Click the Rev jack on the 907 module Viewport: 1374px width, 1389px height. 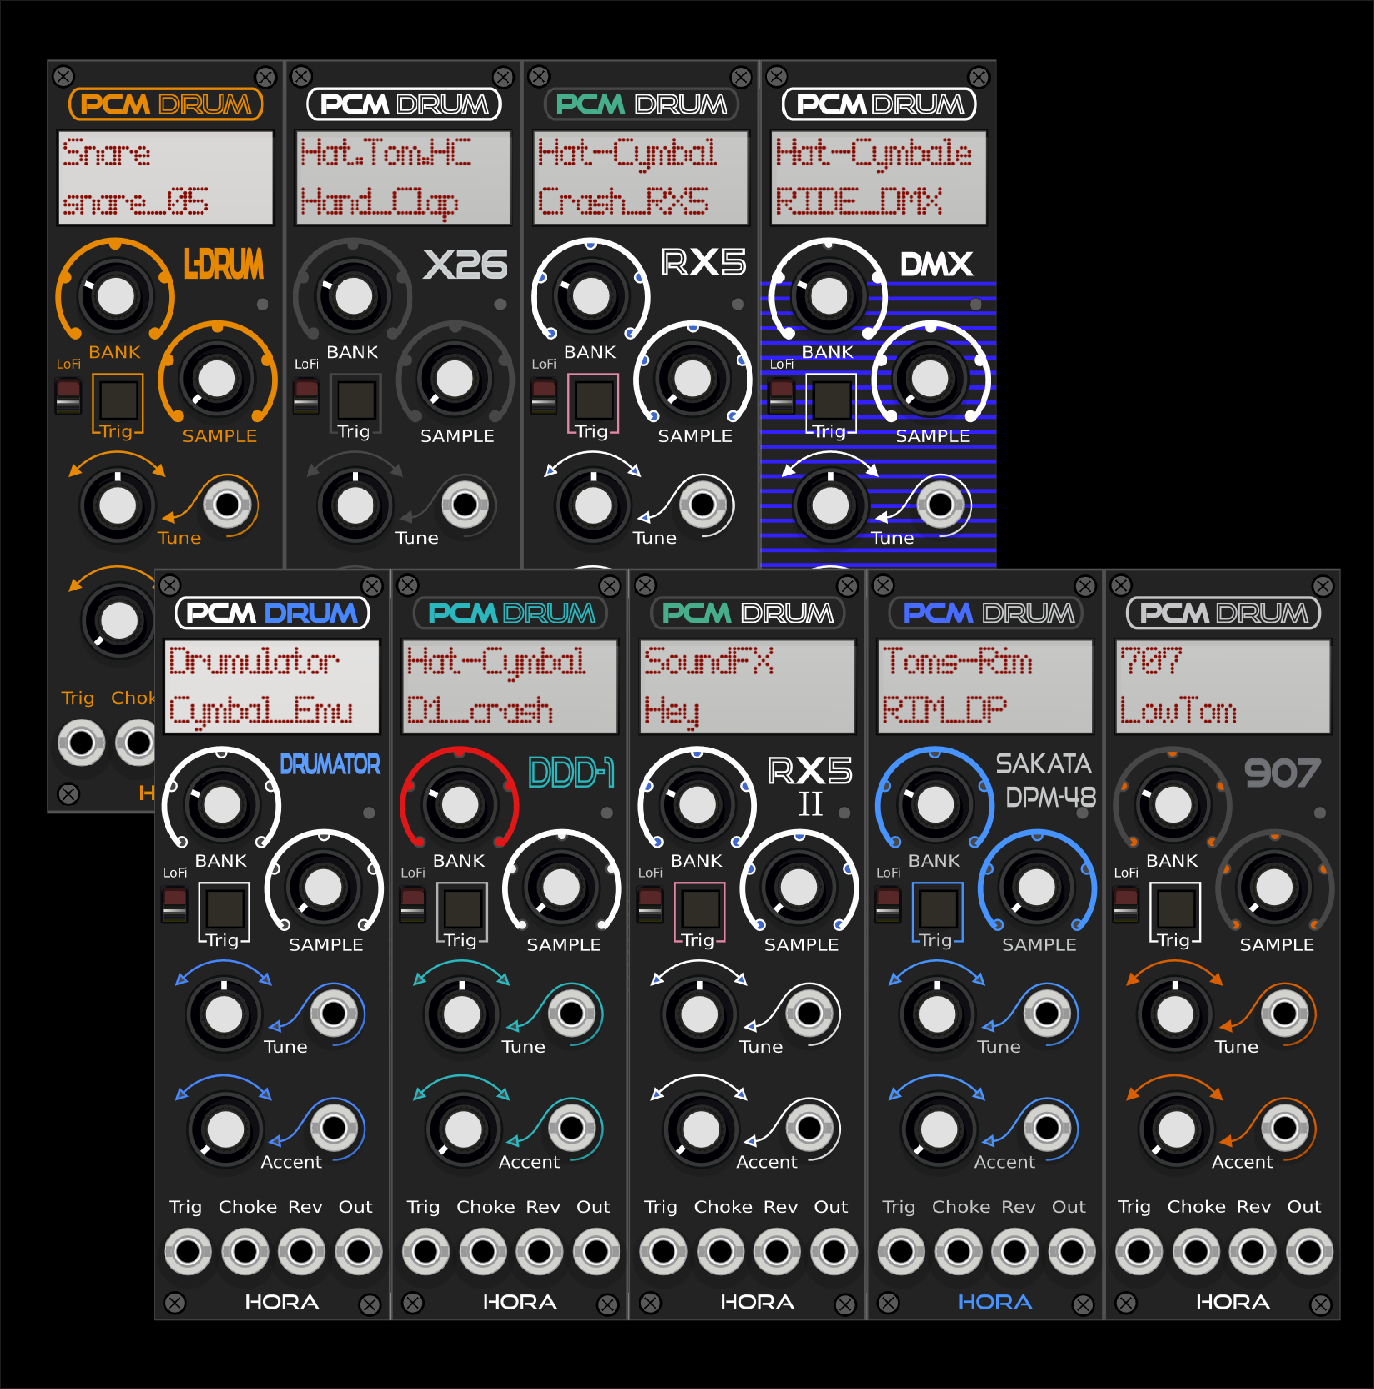coord(1252,1251)
